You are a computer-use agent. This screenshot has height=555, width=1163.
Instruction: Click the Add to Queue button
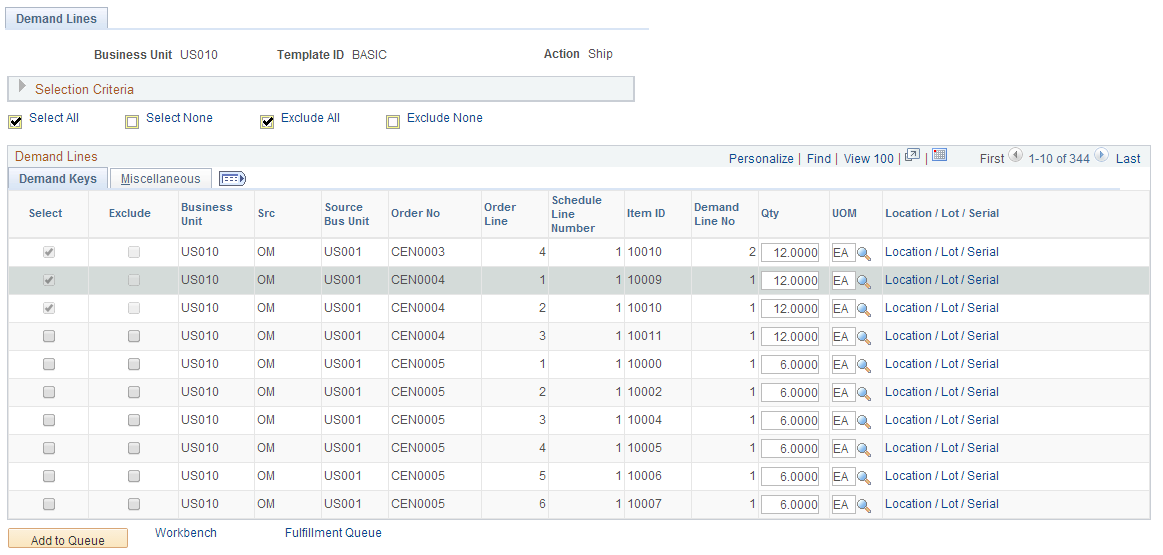[67, 540]
